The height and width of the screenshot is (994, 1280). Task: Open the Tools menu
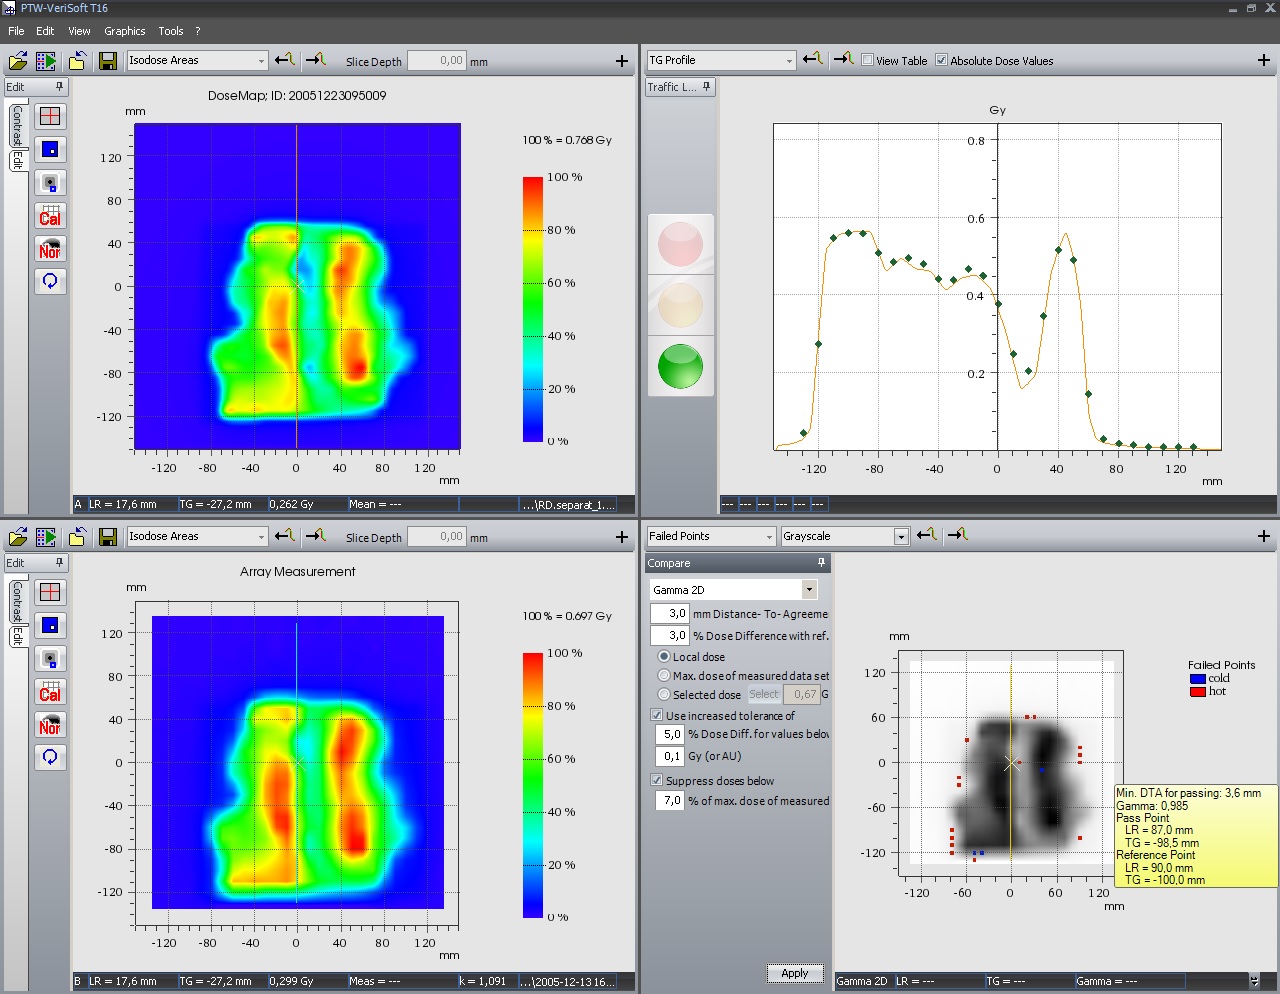171,31
